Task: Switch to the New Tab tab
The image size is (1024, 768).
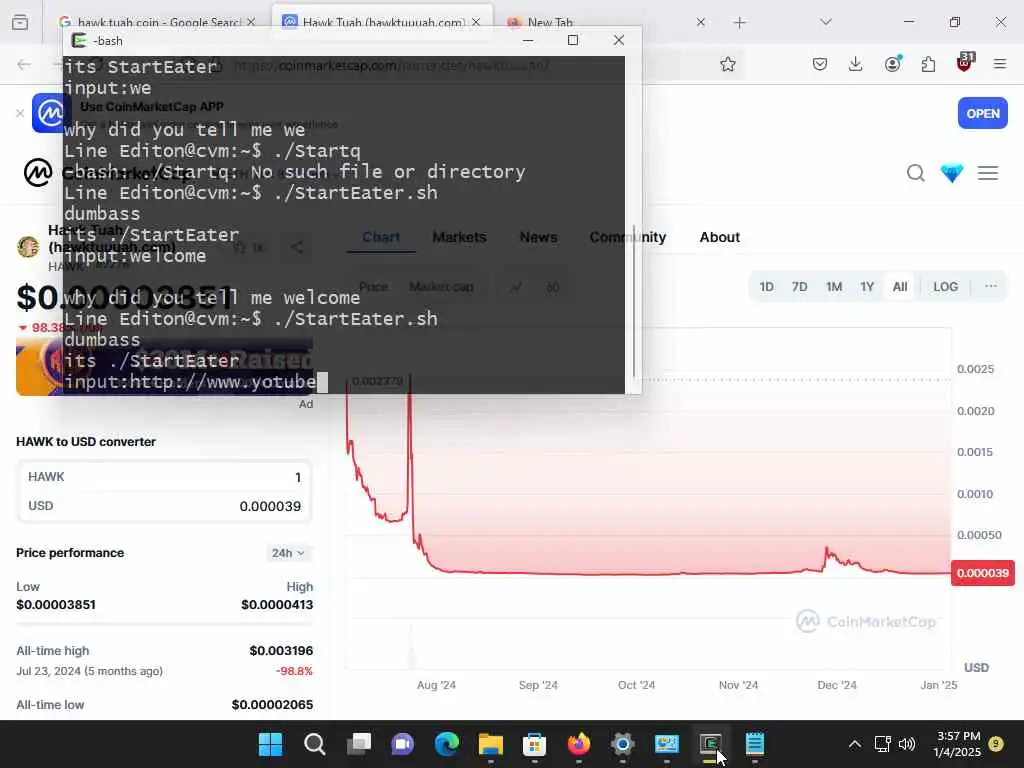Action: [x=551, y=22]
